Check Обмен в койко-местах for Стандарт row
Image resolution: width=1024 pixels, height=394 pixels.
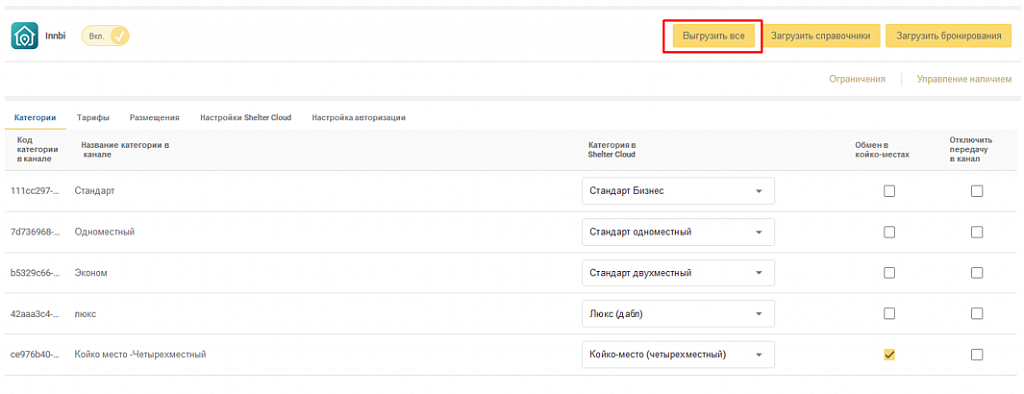[x=889, y=191]
